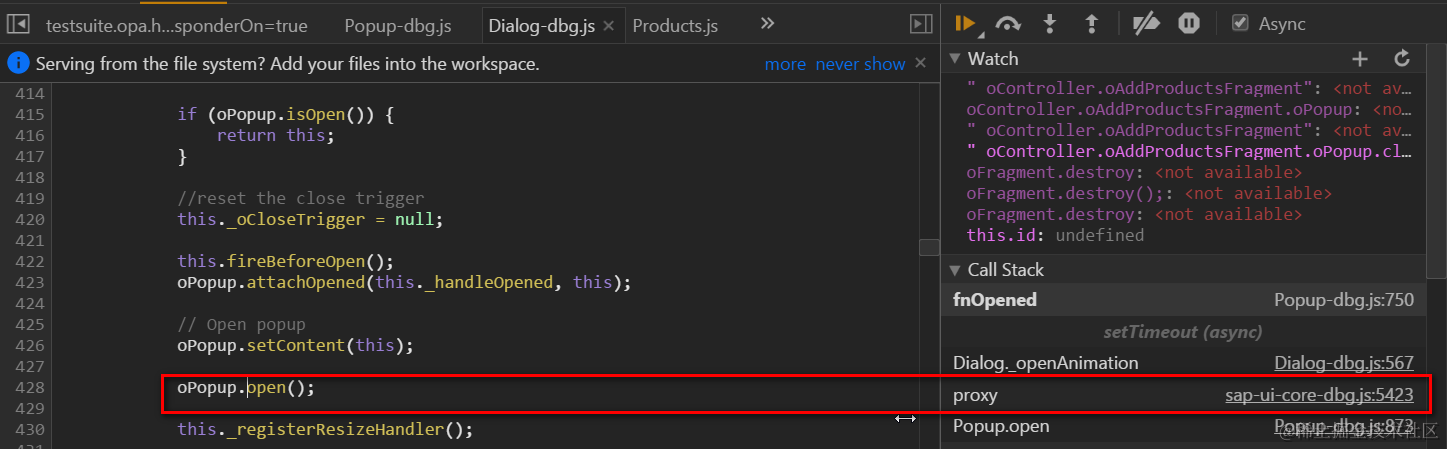
Task: Collapse the Watch section
Action: 956,59
